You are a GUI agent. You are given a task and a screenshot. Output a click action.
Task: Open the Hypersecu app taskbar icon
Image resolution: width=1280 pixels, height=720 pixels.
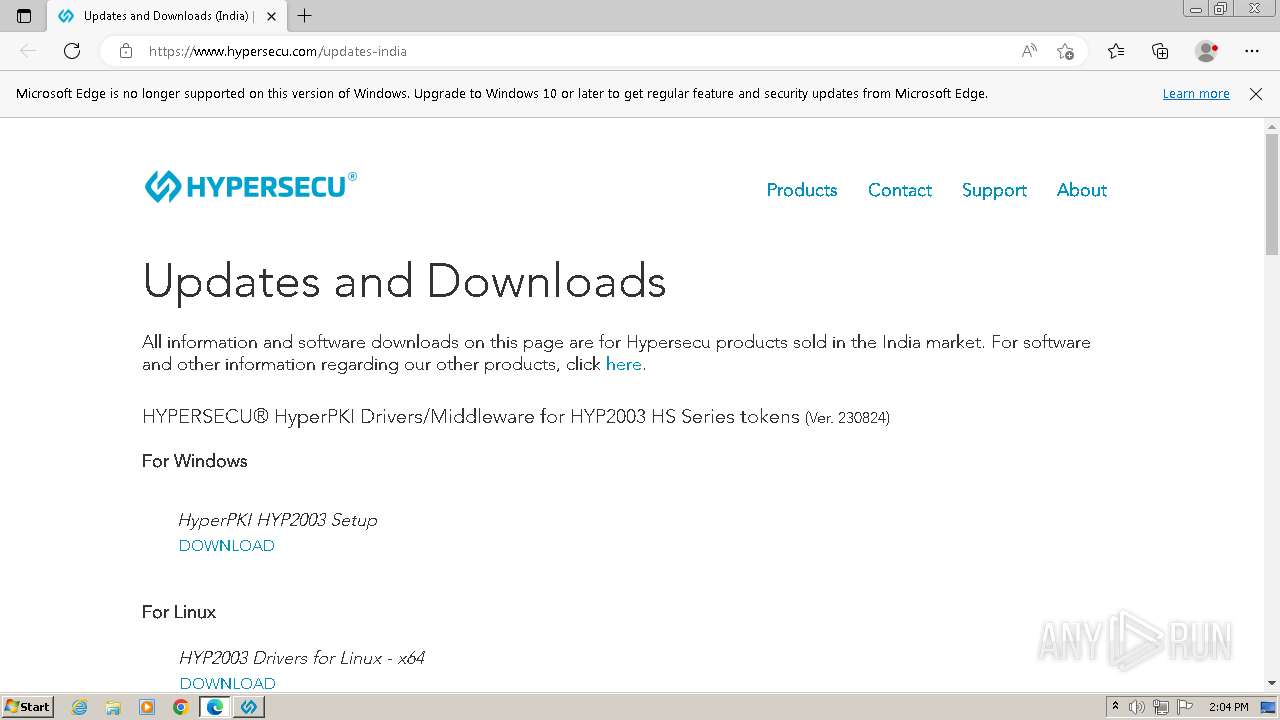pos(249,707)
